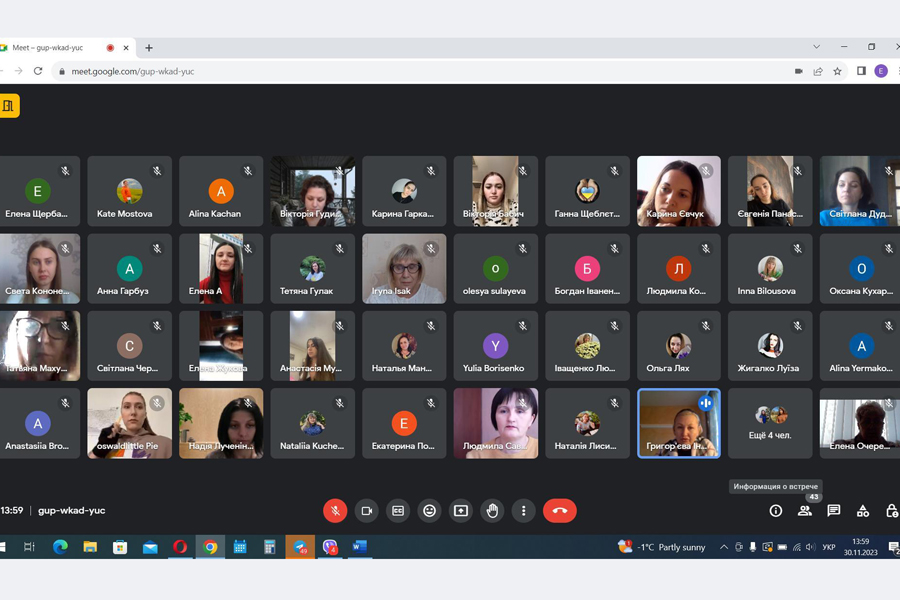Image resolution: width=900 pixels, height=600 pixels.
Task: Open weather widget -1°C Partly sunny
Action: 662,547
